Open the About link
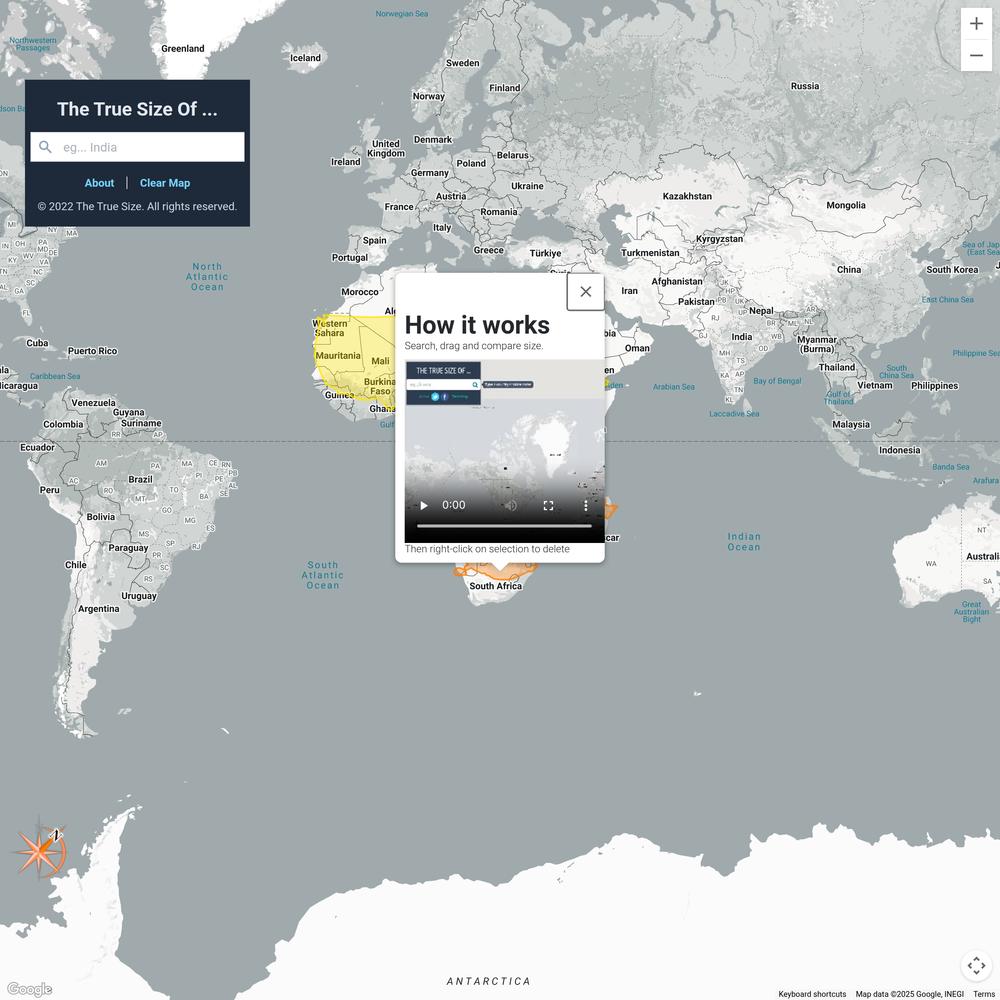 click(99, 183)
